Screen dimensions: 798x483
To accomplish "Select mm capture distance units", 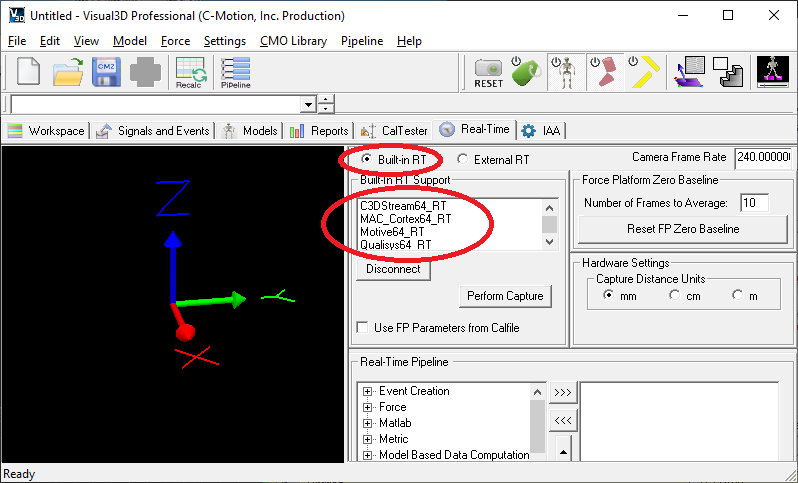I will tap(608, 295).
